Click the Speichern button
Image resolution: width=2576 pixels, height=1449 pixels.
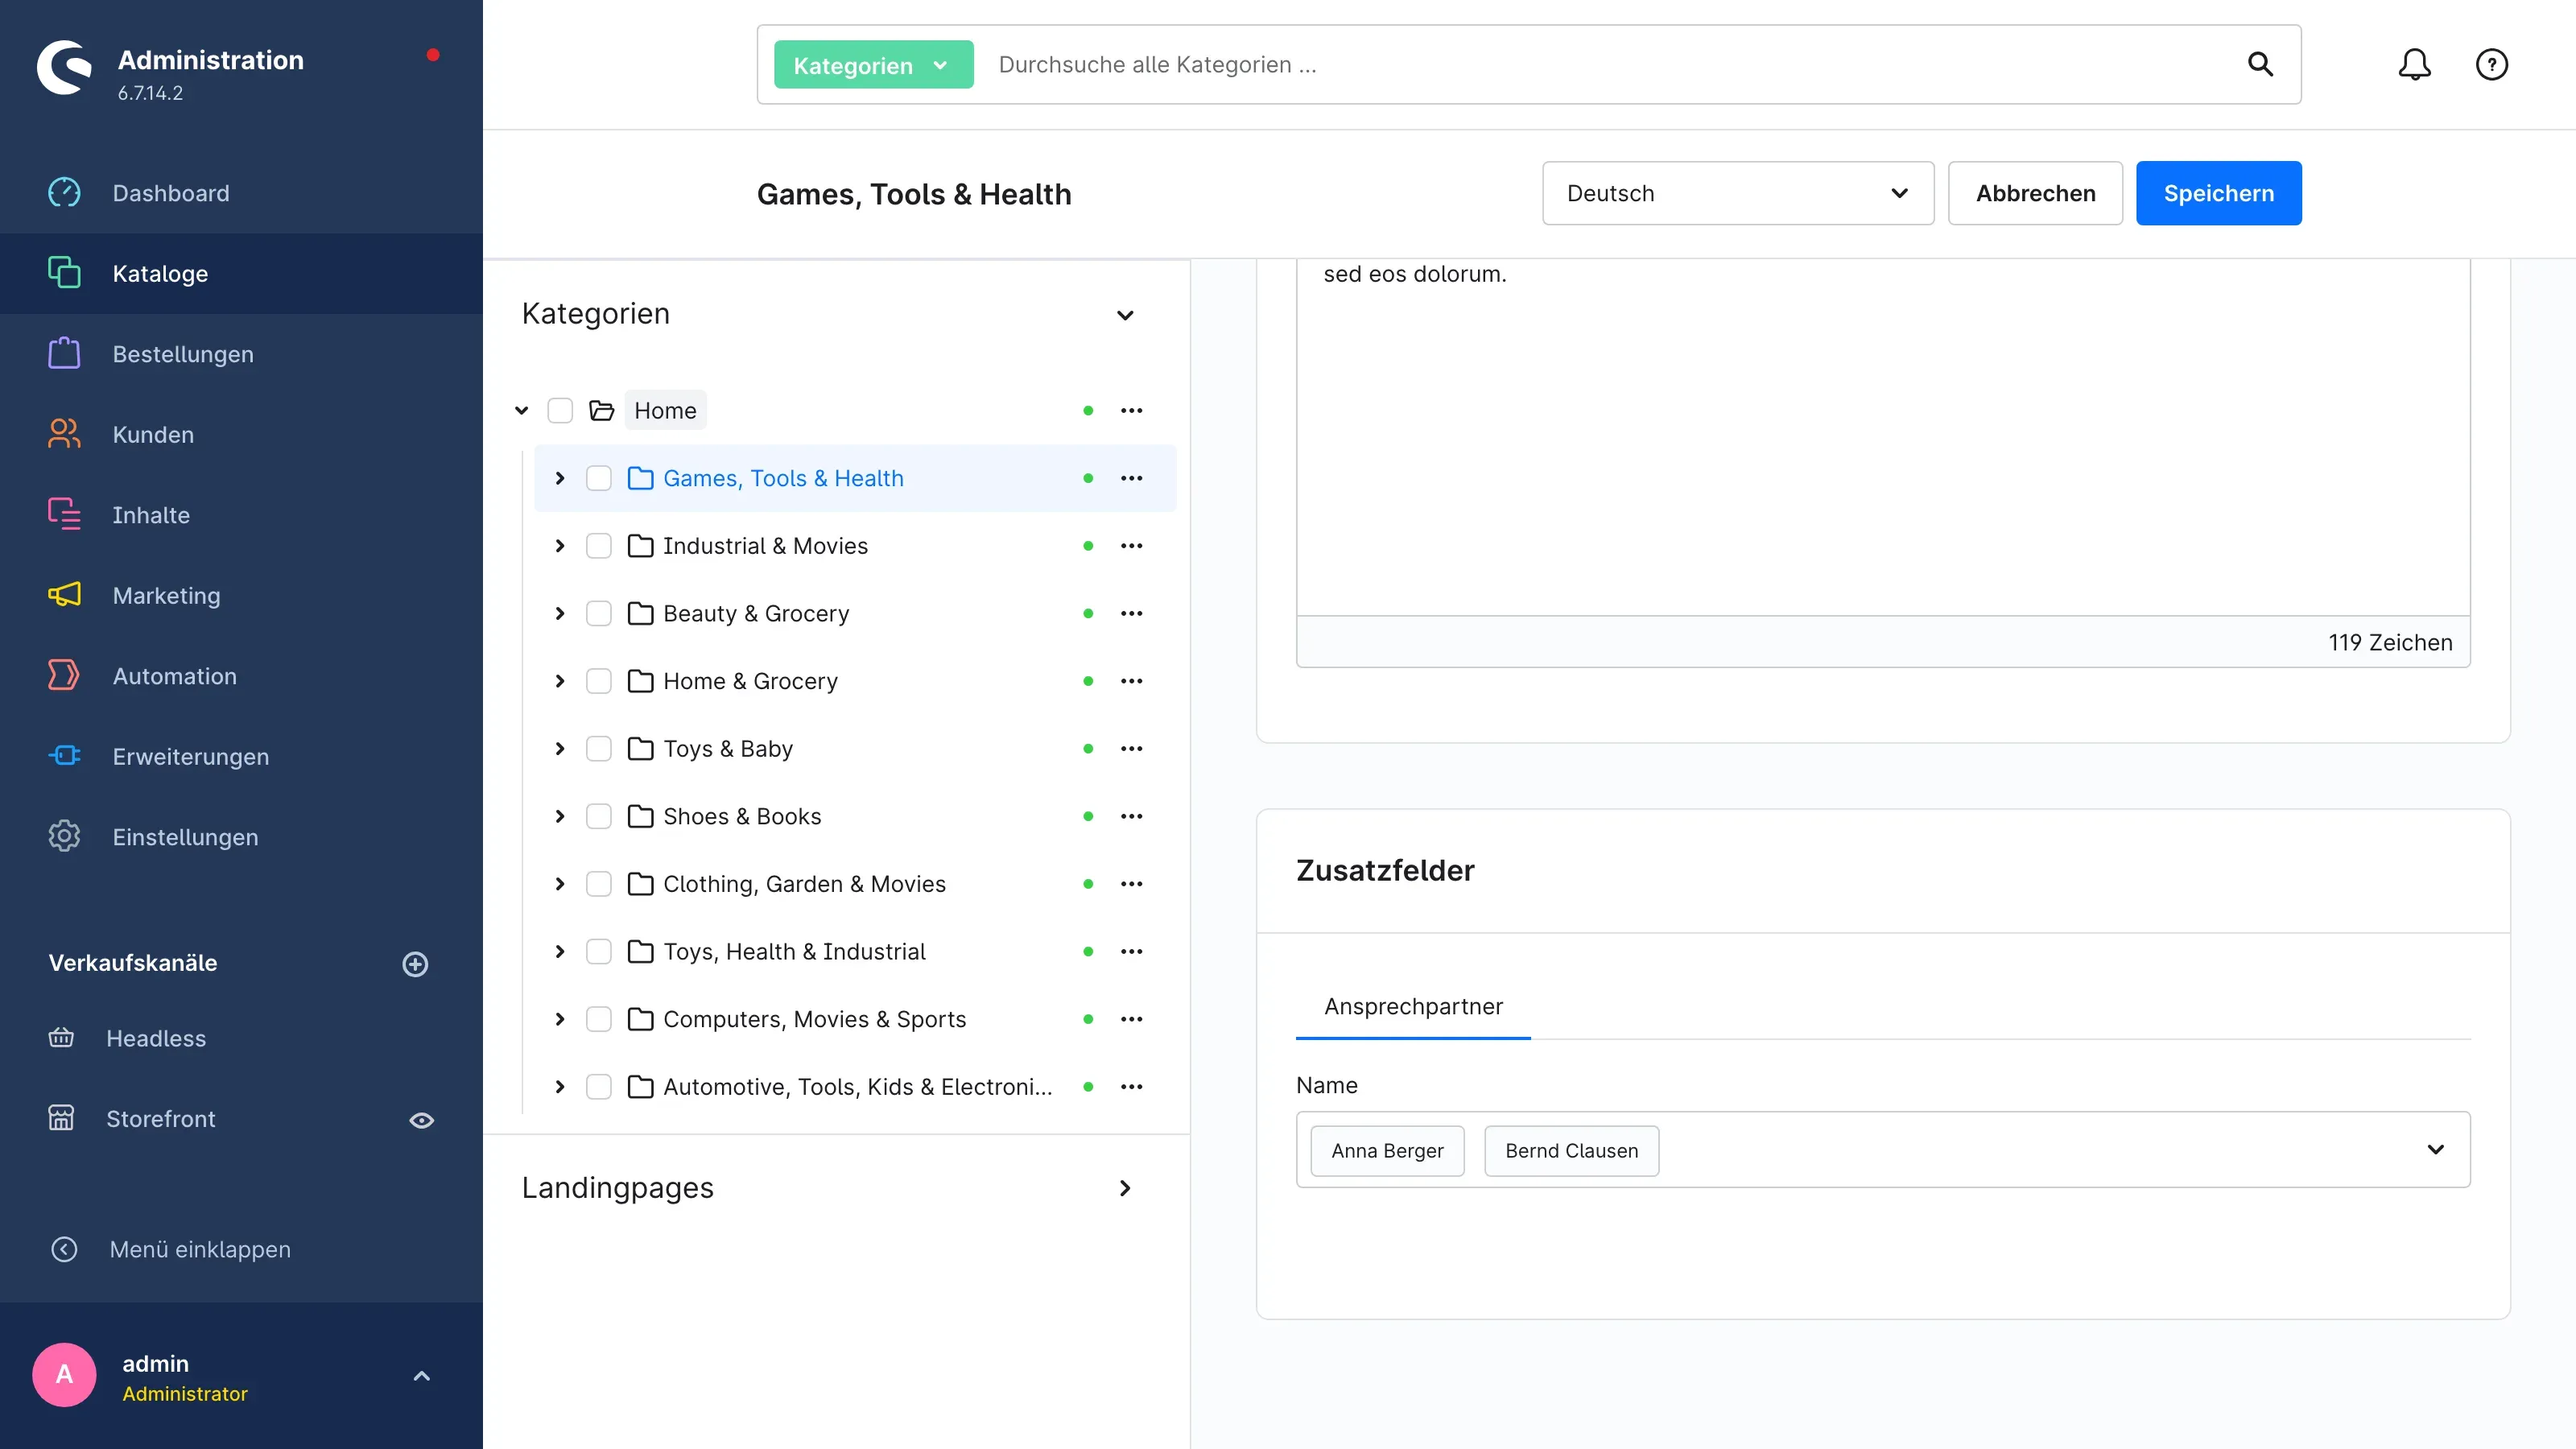2218,193
